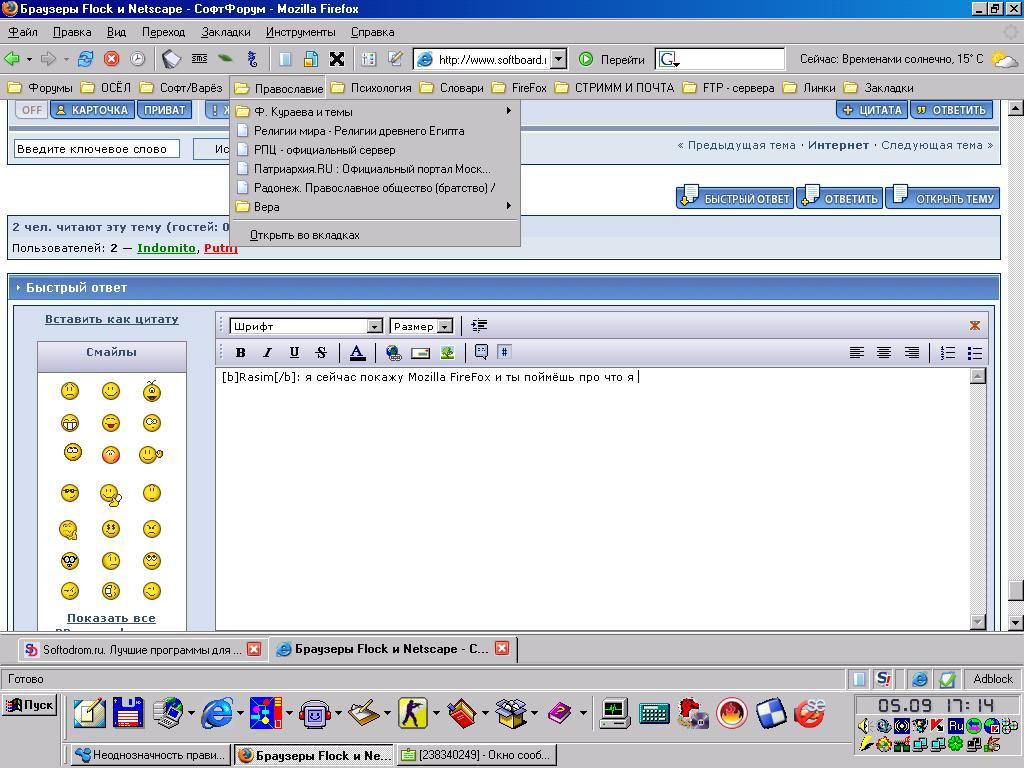Insert a bulleted list
Viewport: 1024px width, 768px height.
(974, 353)
